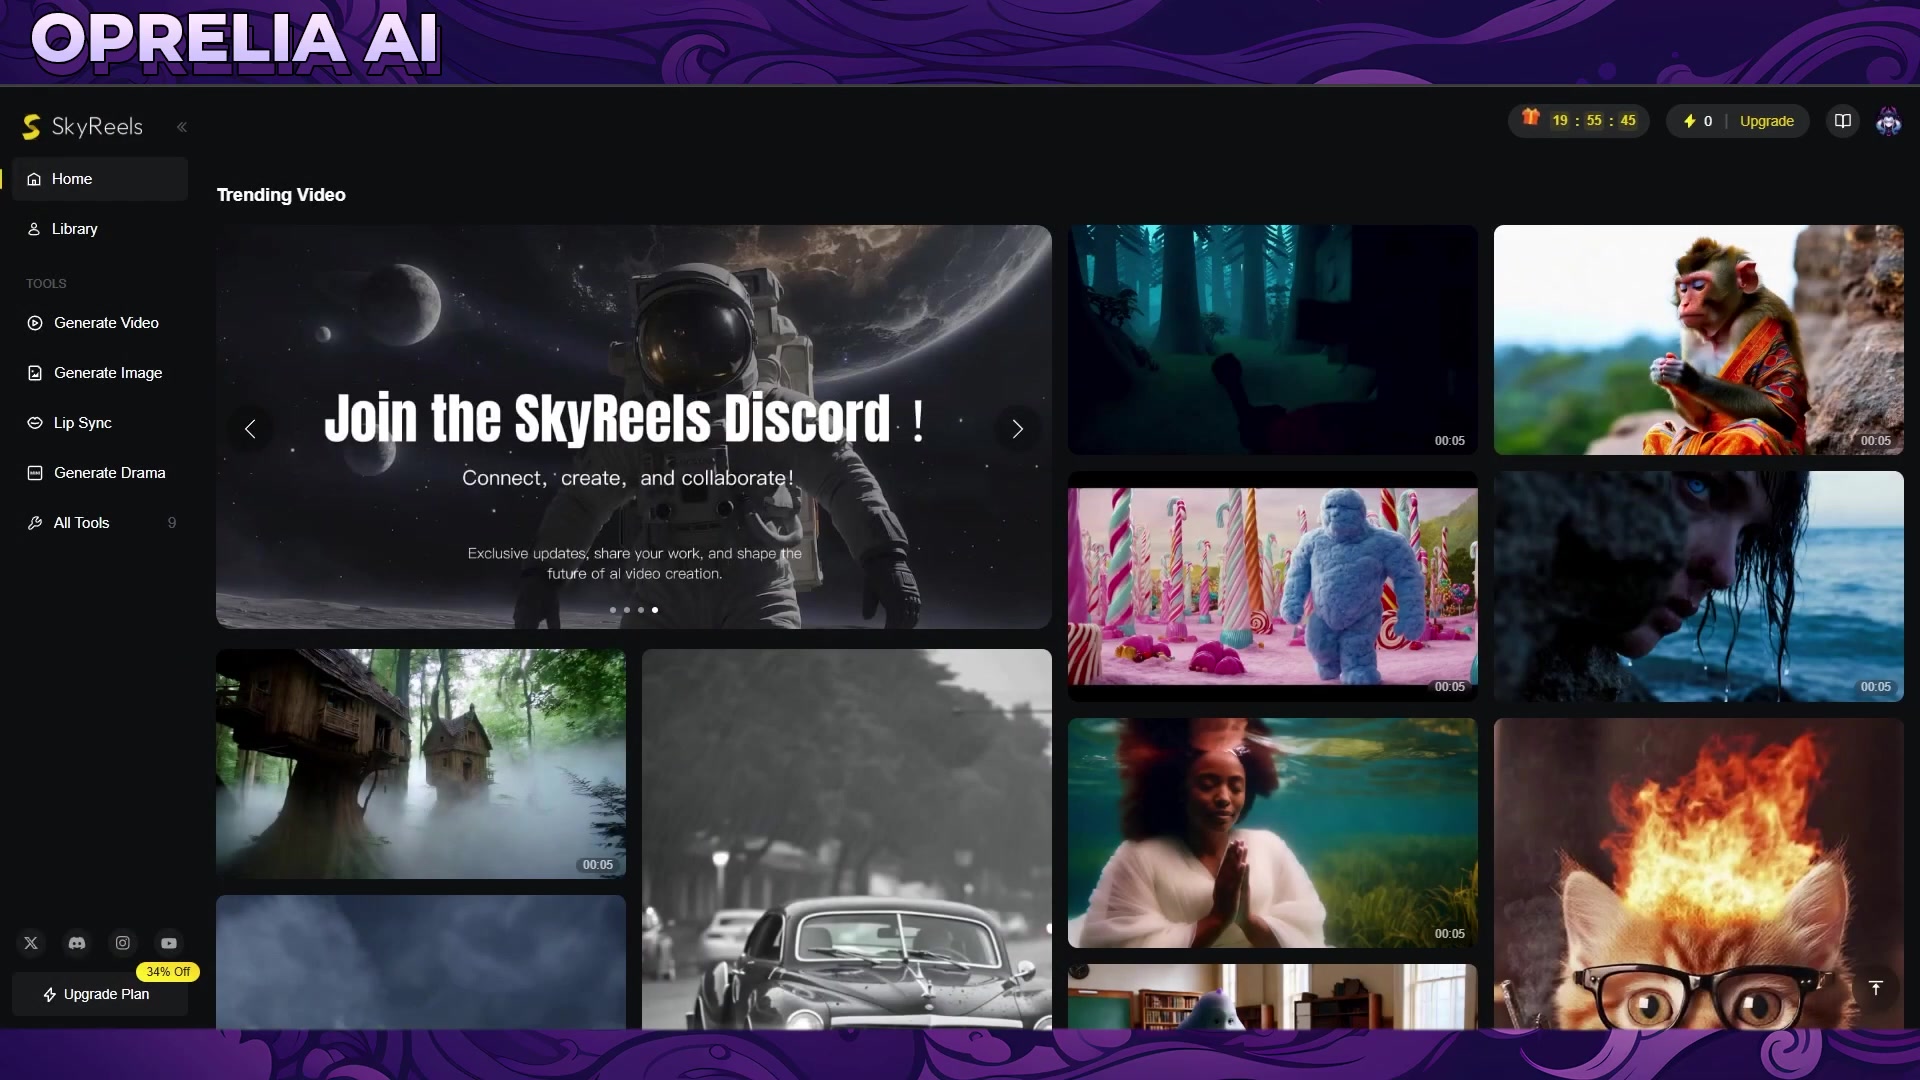Select the third carousel dot

click(x=641, y=610)
